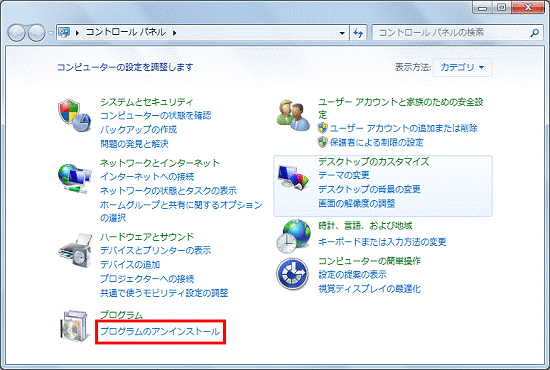Open the Network and Internet globe icon
The width and height of the screenshot is (550, 370).
[74, 179]
